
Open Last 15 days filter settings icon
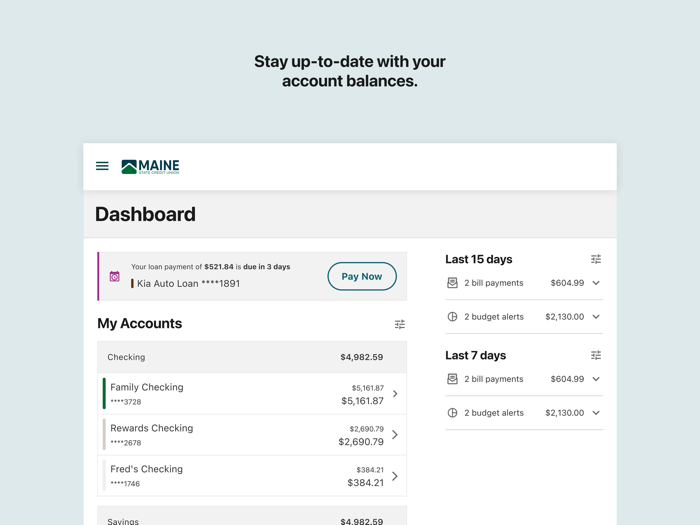tap(596, 259)
